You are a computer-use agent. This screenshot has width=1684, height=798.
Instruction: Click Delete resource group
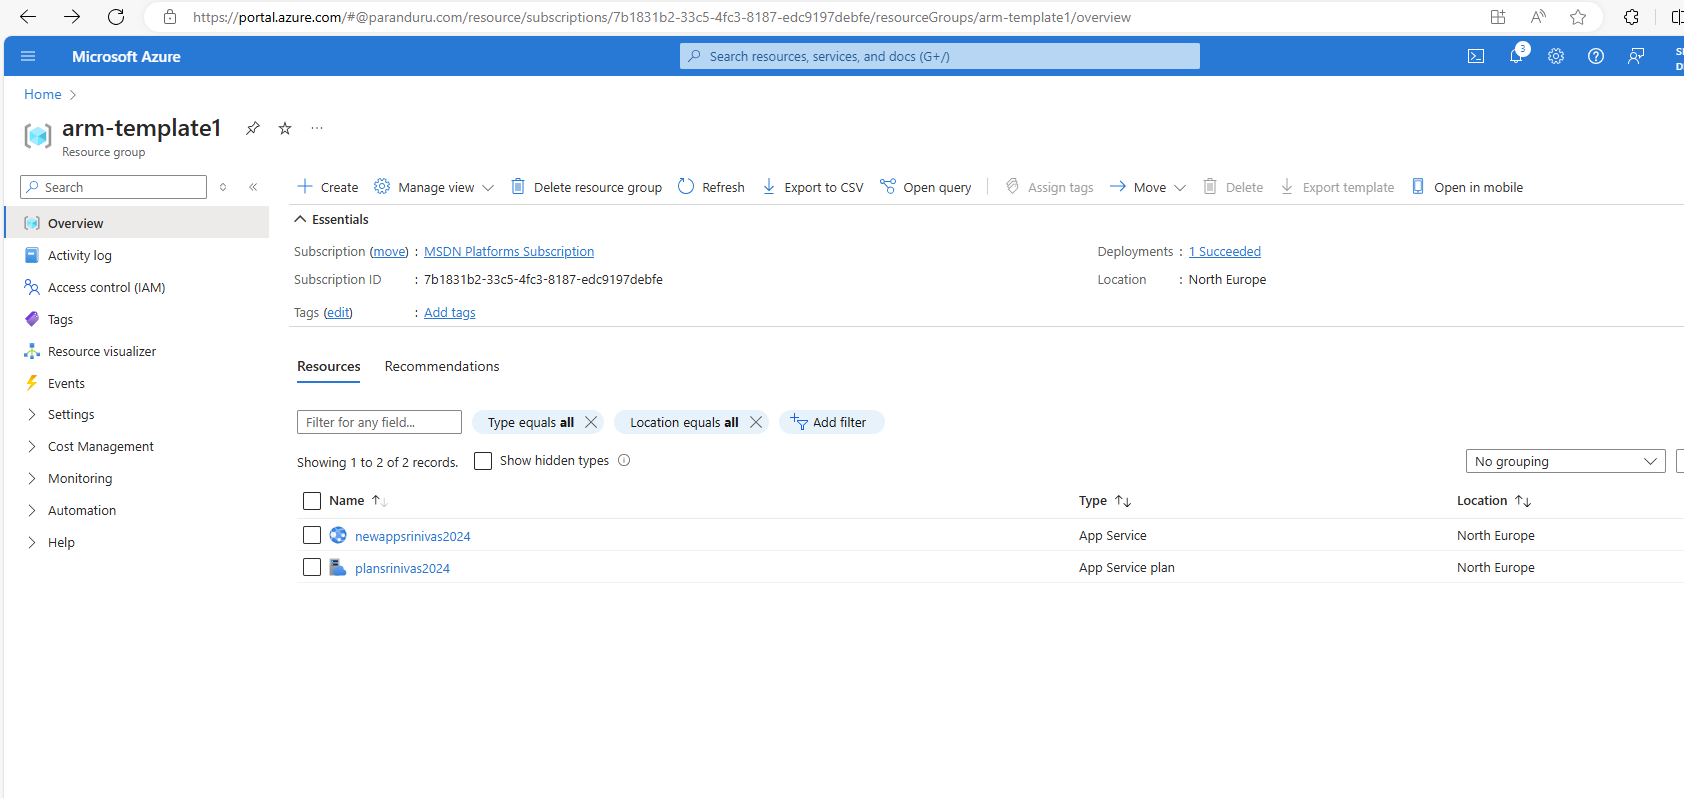click(x=586, y=187)
